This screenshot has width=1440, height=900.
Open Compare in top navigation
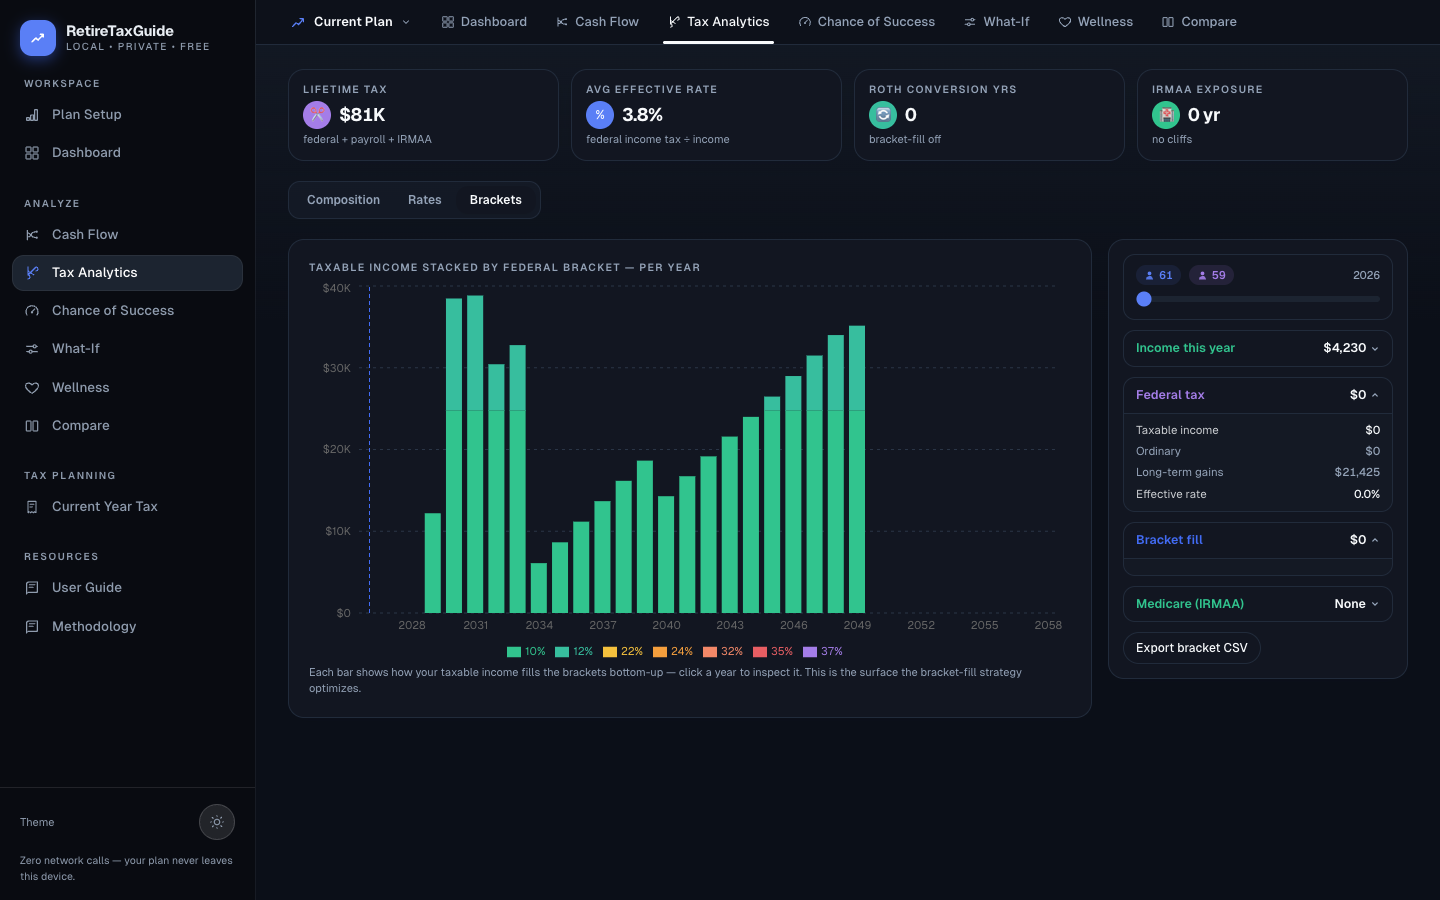1200,22
